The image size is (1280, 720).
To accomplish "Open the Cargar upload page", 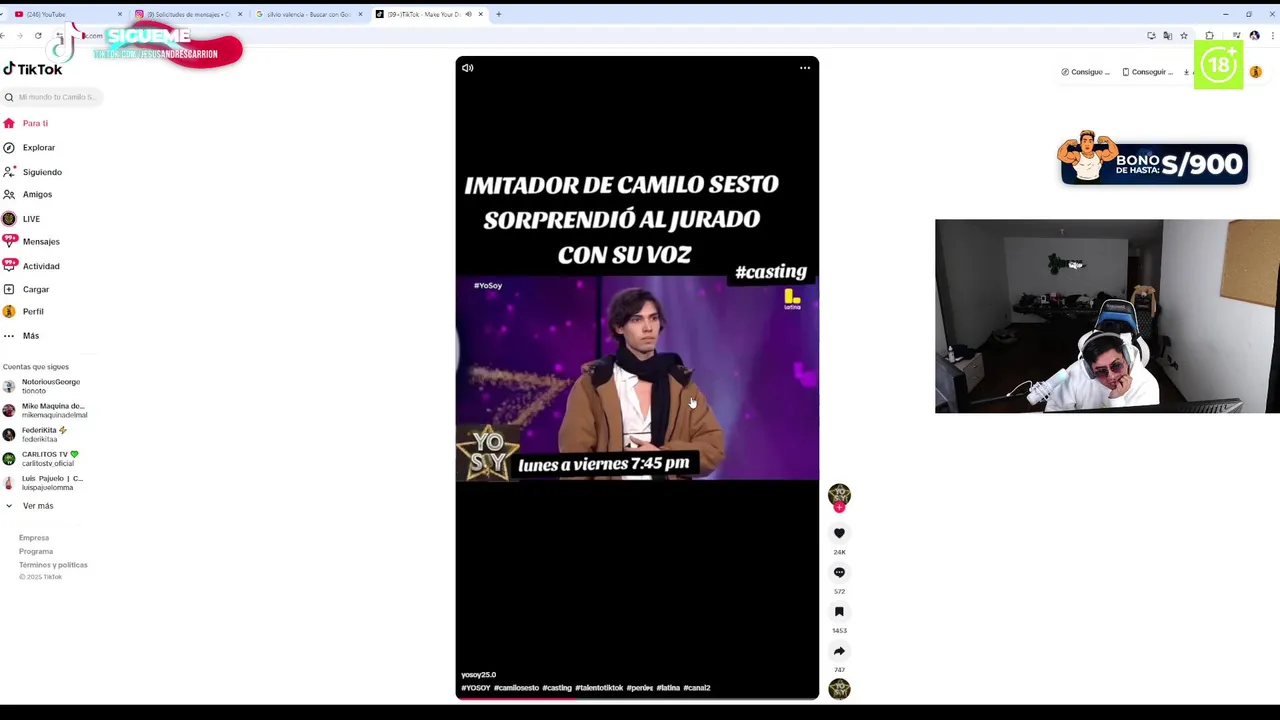I will pos(35,289).
